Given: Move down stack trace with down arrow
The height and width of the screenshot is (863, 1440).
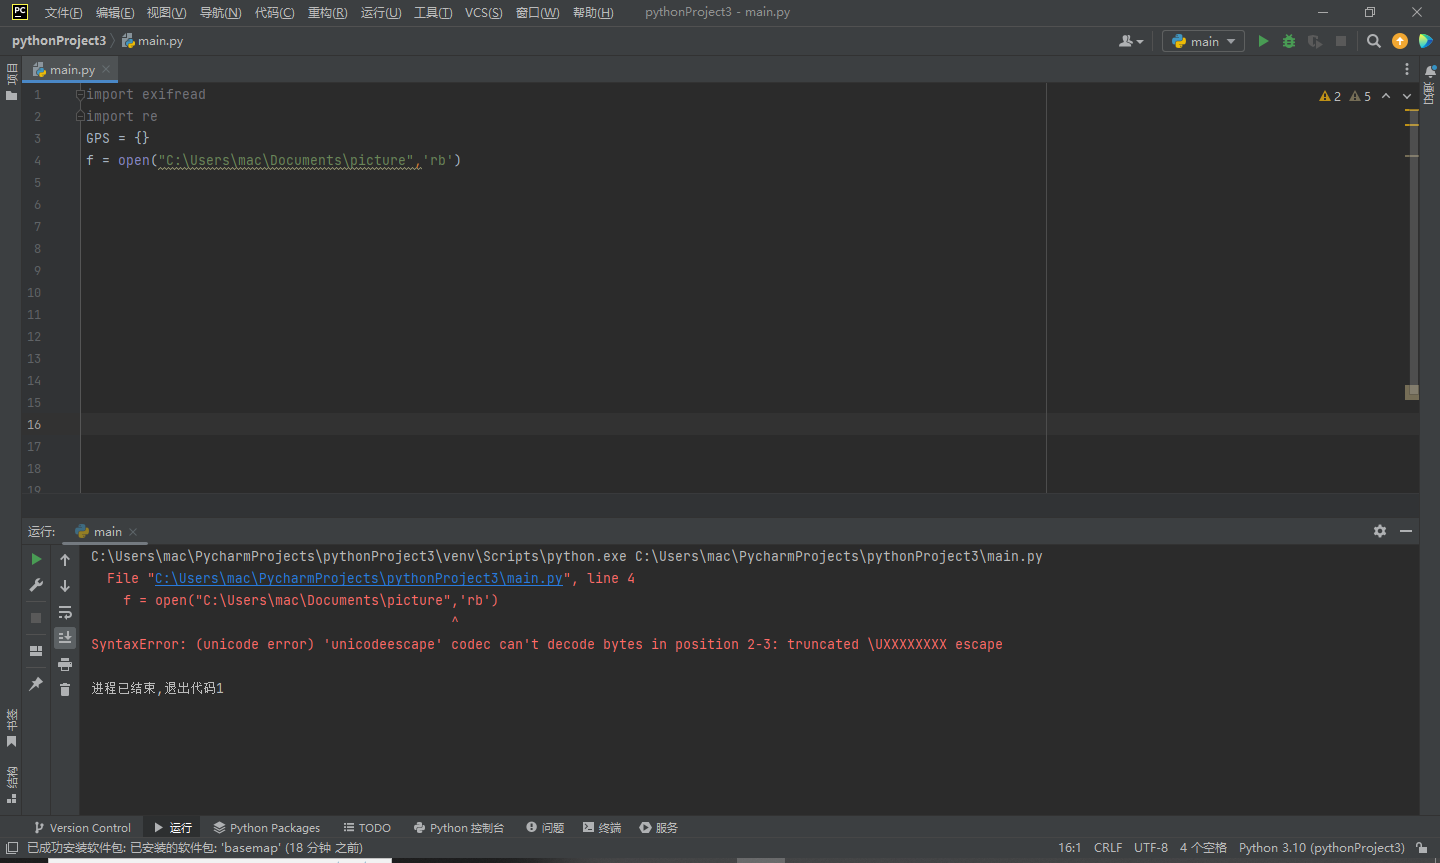Looking at the screenshot, I should (x=65, y=586).
